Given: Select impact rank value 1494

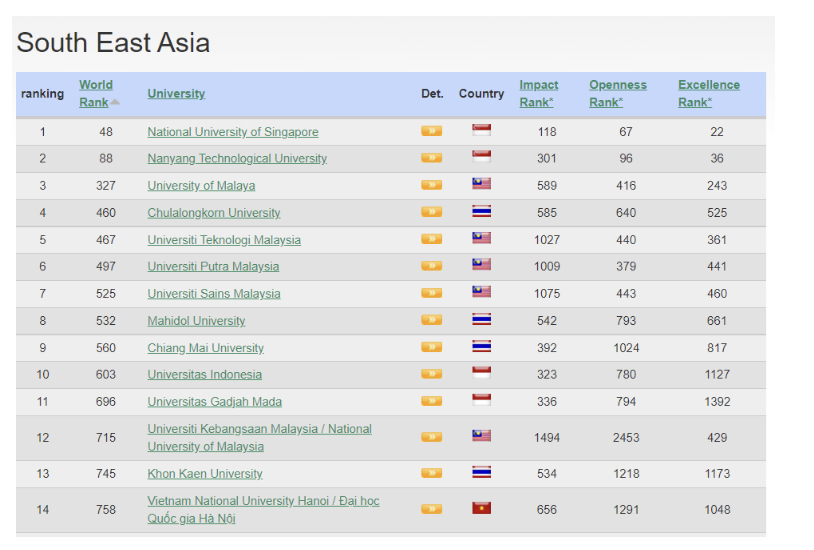Looking at the screenshot, I should [547, 437].
